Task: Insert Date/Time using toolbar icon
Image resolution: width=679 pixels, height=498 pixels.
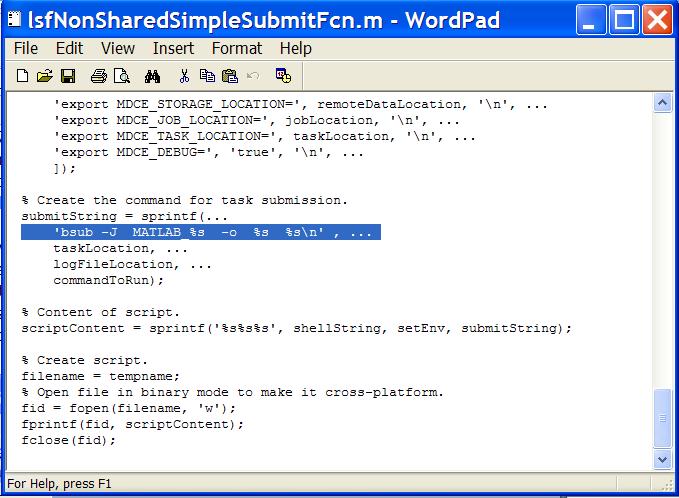Action: (283, 75)
